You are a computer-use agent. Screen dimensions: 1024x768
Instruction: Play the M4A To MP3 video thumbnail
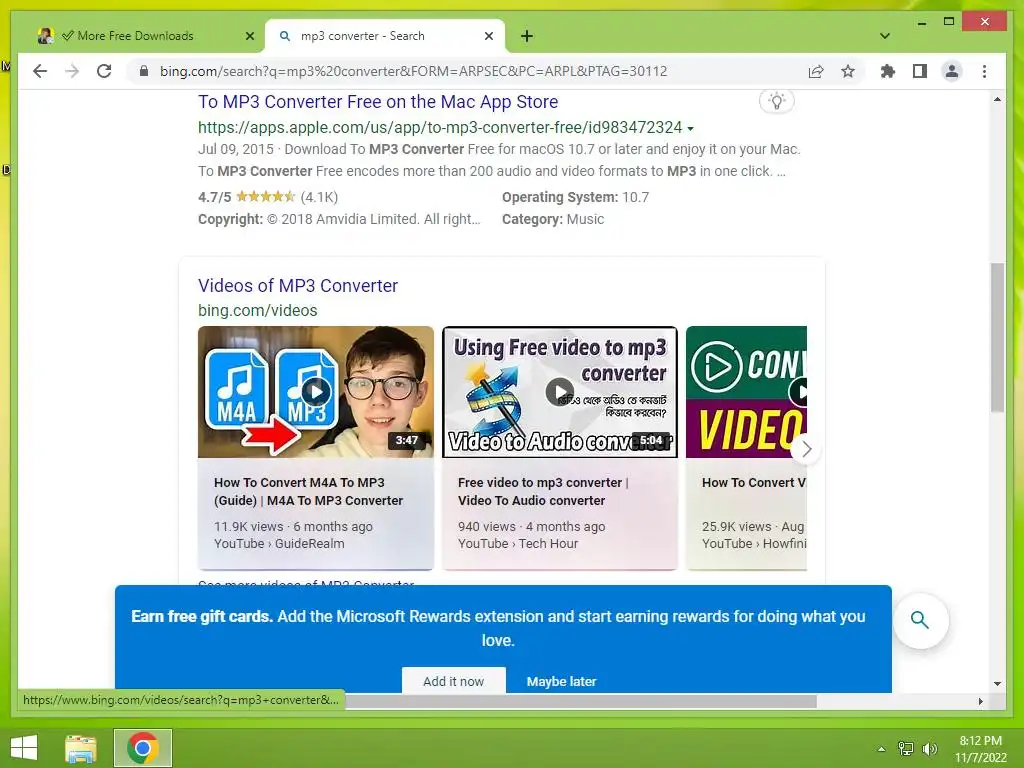pos(315,392)
